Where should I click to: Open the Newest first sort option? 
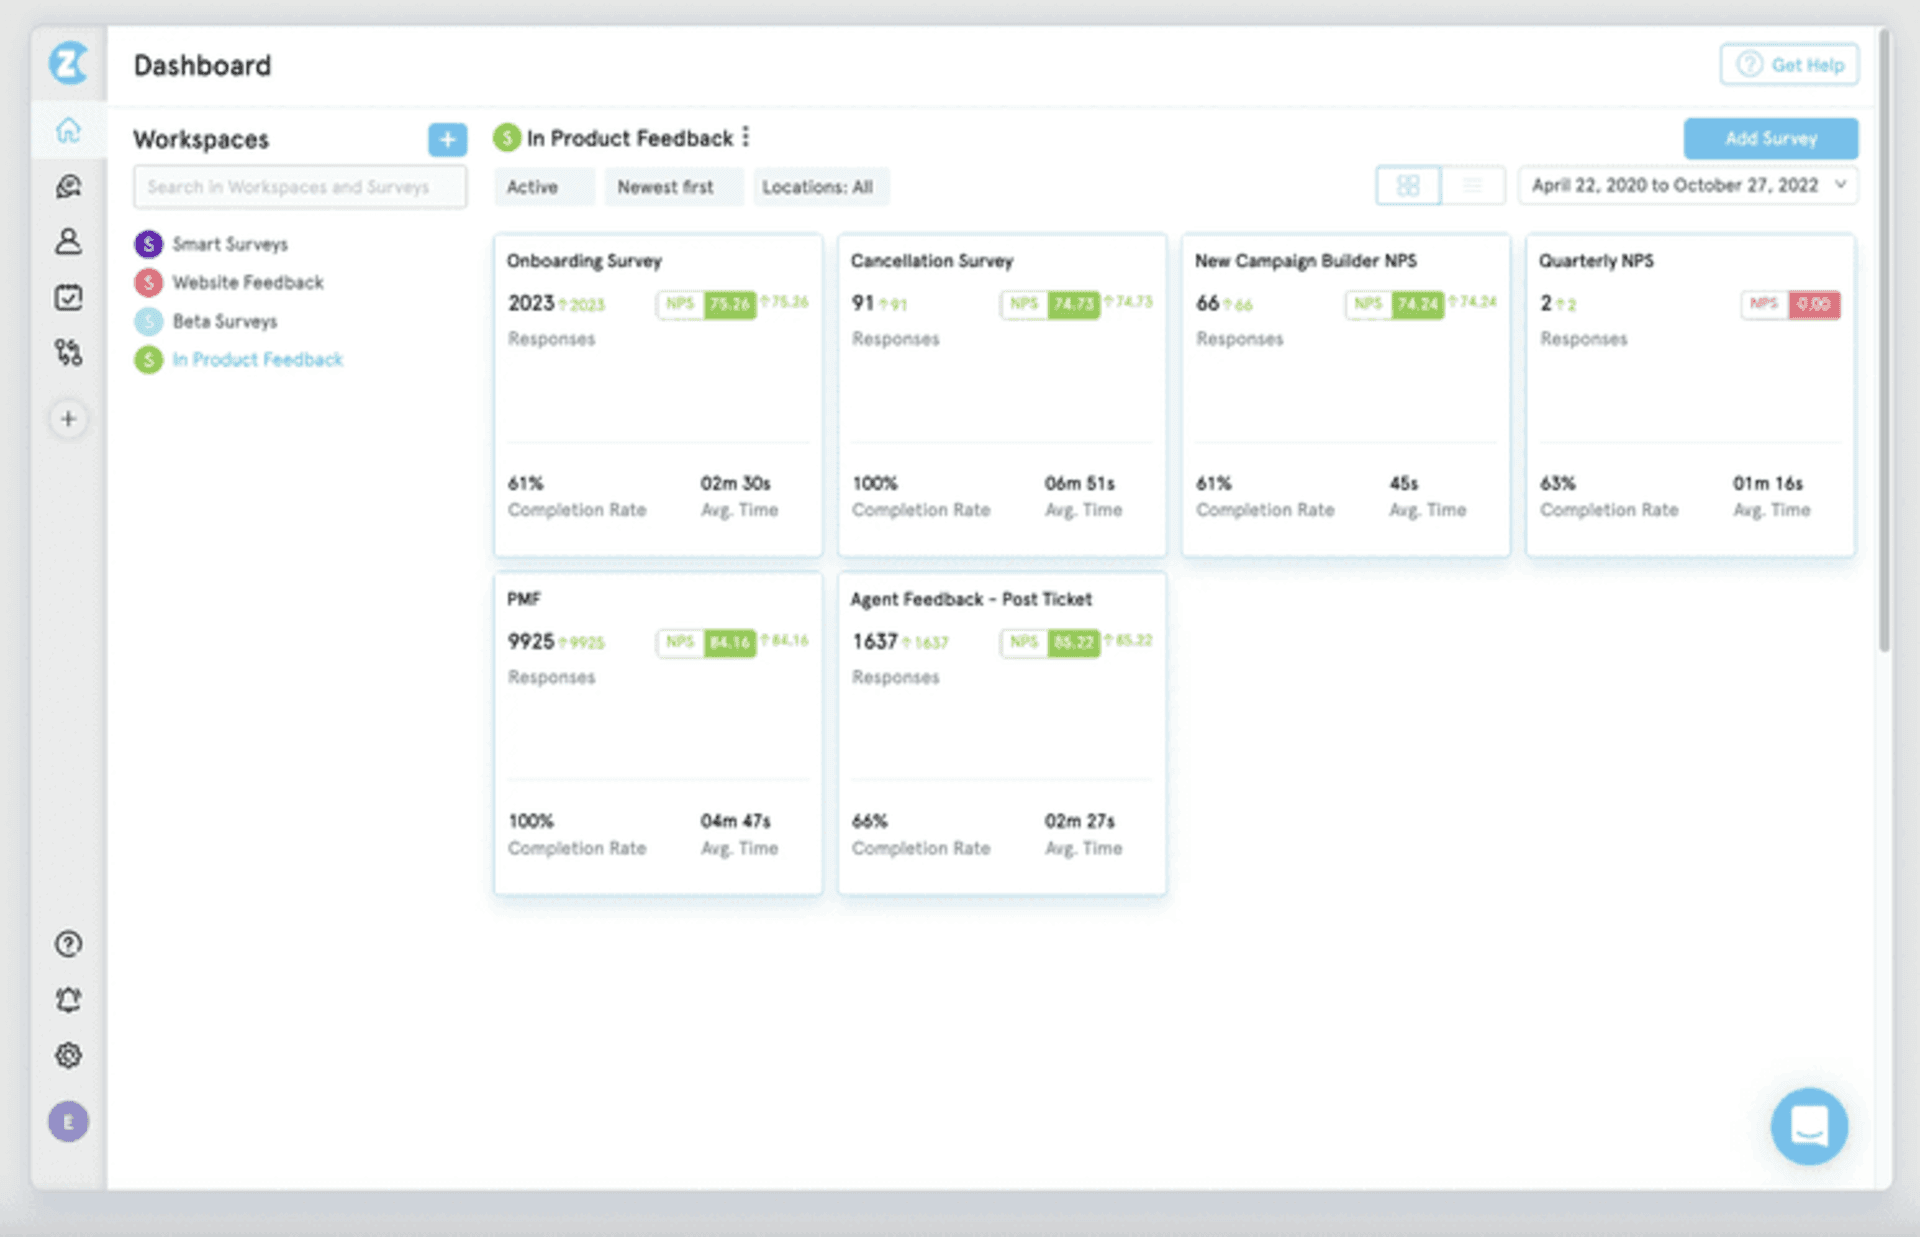click(673, 186)
